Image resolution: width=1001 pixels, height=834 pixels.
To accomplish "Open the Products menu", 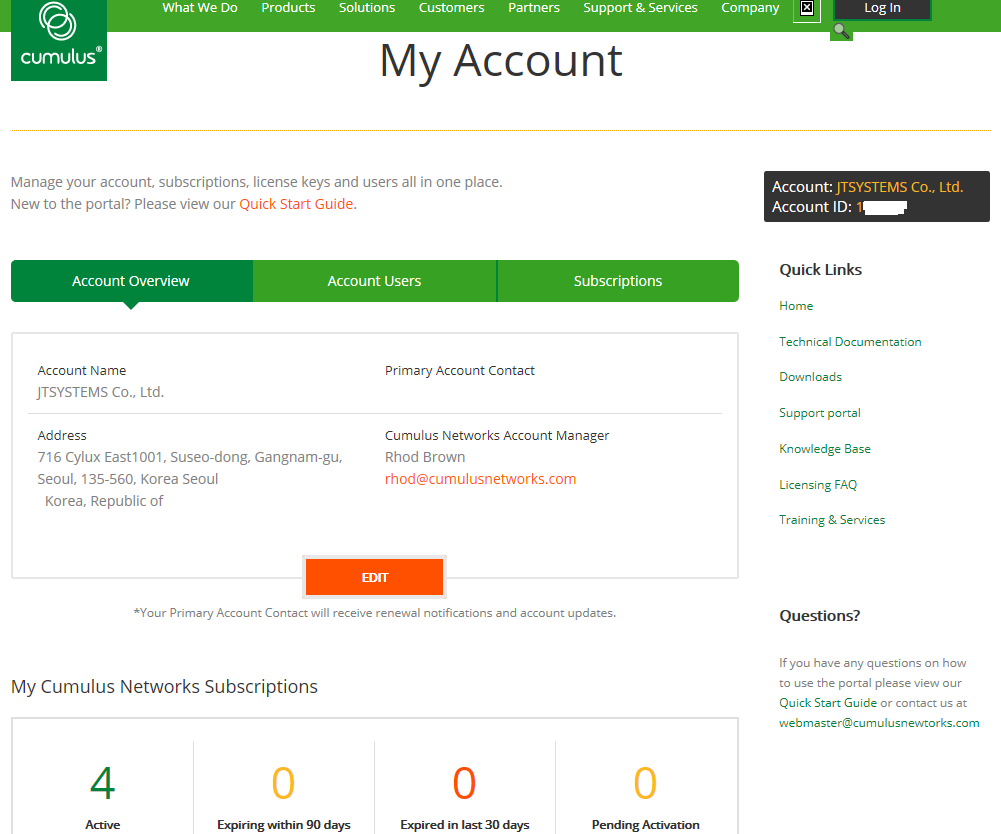I will point(289,8).
